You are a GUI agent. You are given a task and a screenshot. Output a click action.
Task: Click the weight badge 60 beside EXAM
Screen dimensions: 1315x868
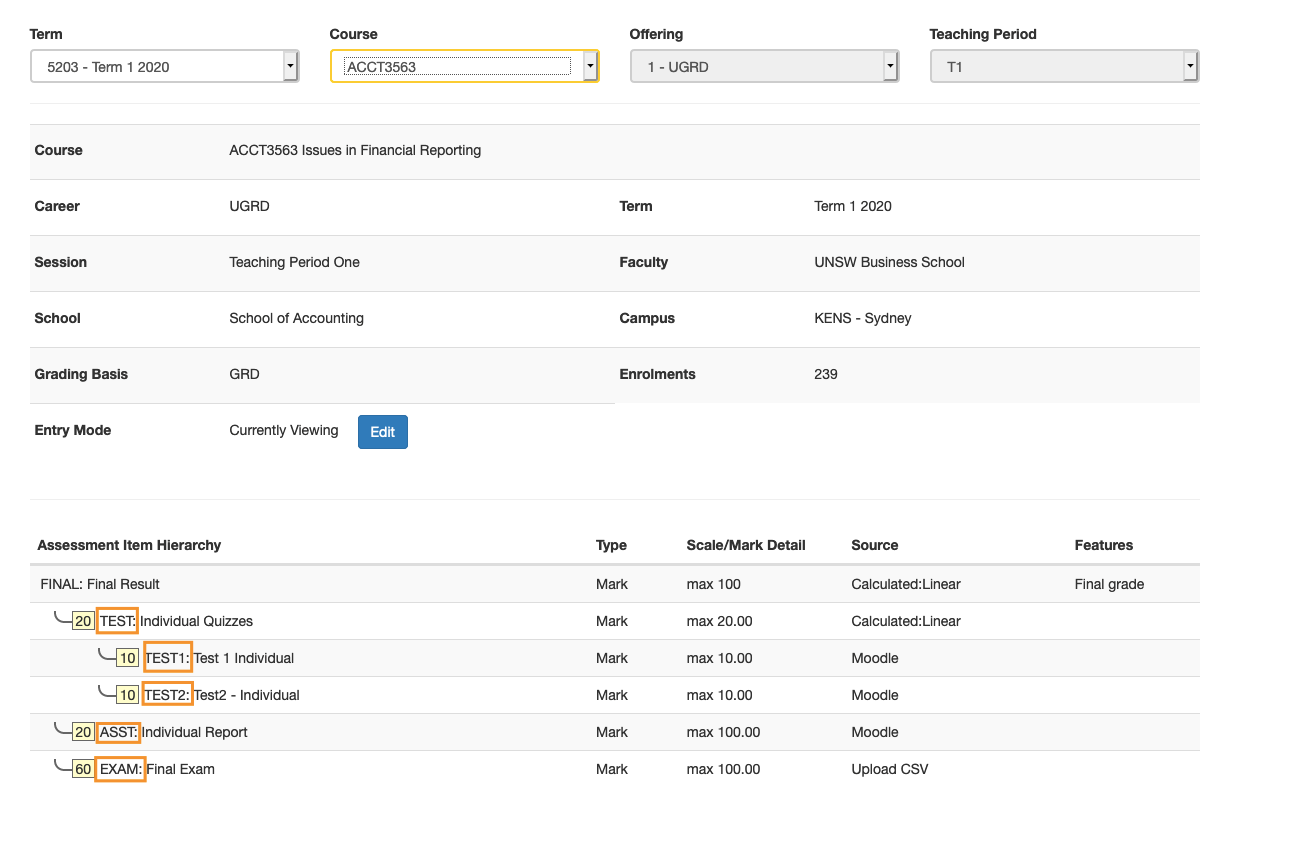pyautogui.click(x=83, y=769)
